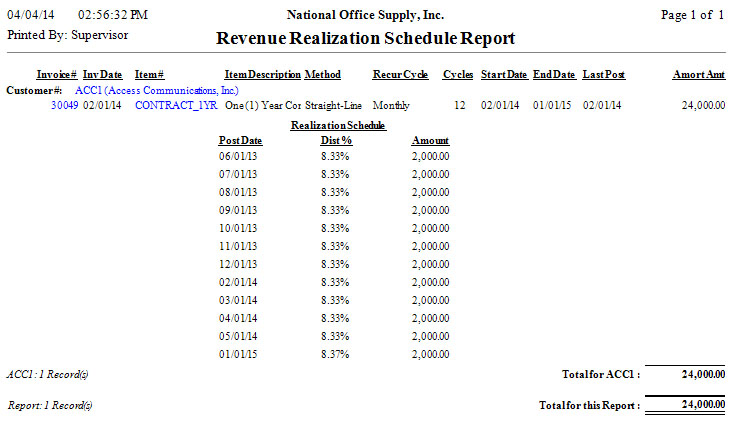Select the ItemDescription column header

(262, 75)
